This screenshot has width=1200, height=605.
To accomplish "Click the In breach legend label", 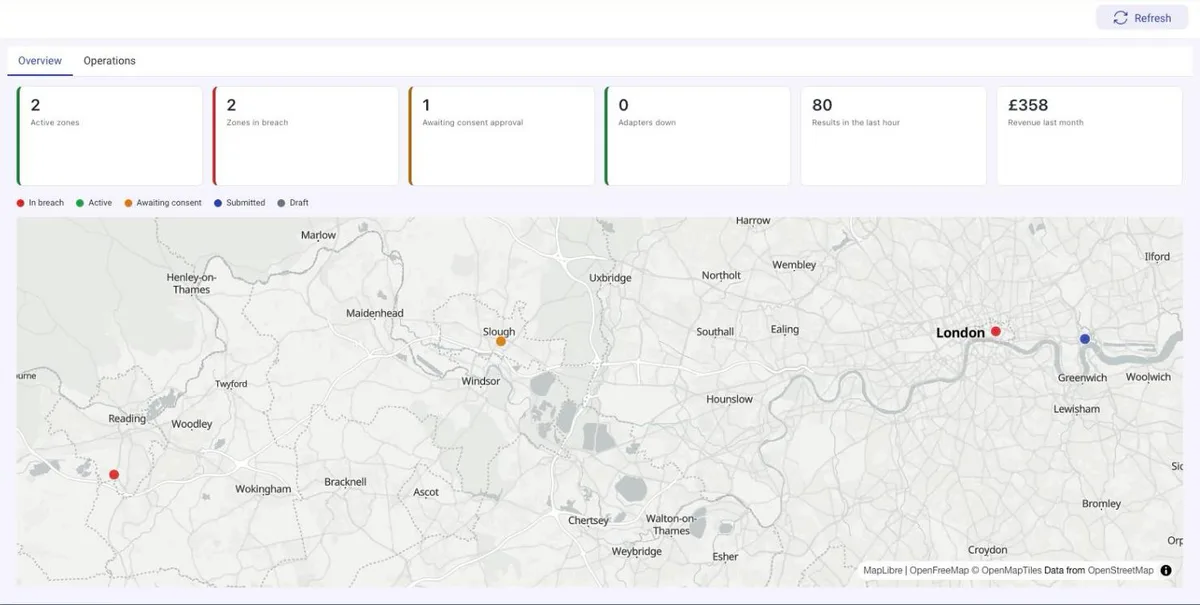I will [x=46, y=203].
